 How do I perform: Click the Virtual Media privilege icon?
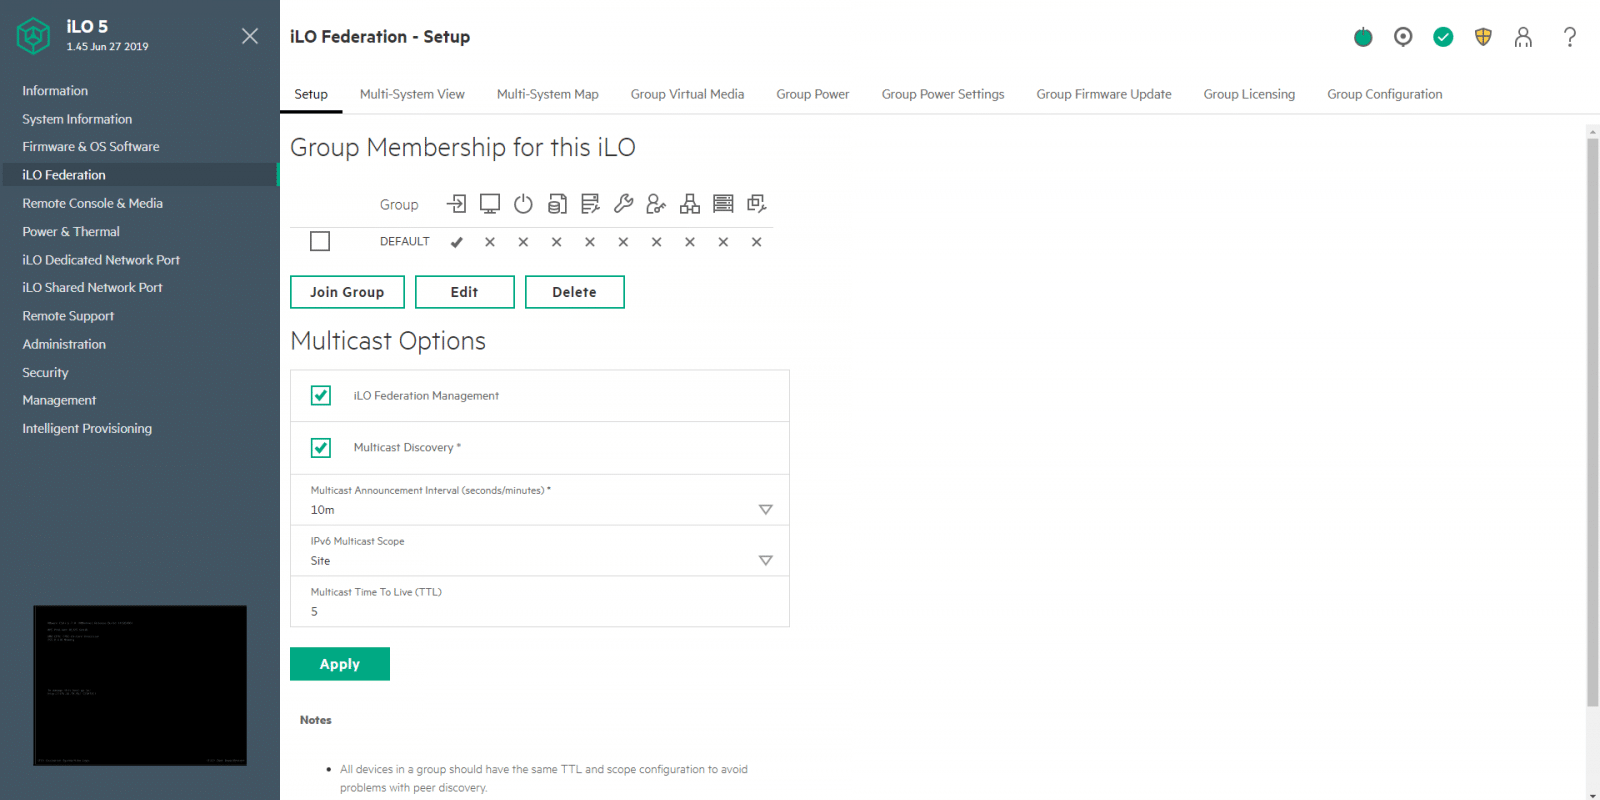[x=557, y=204]
